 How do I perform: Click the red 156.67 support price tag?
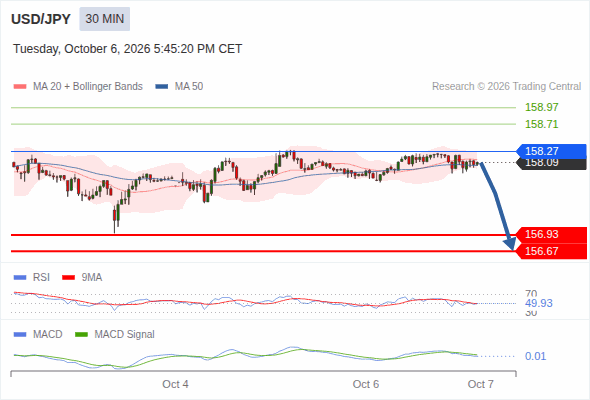point(551,251)
